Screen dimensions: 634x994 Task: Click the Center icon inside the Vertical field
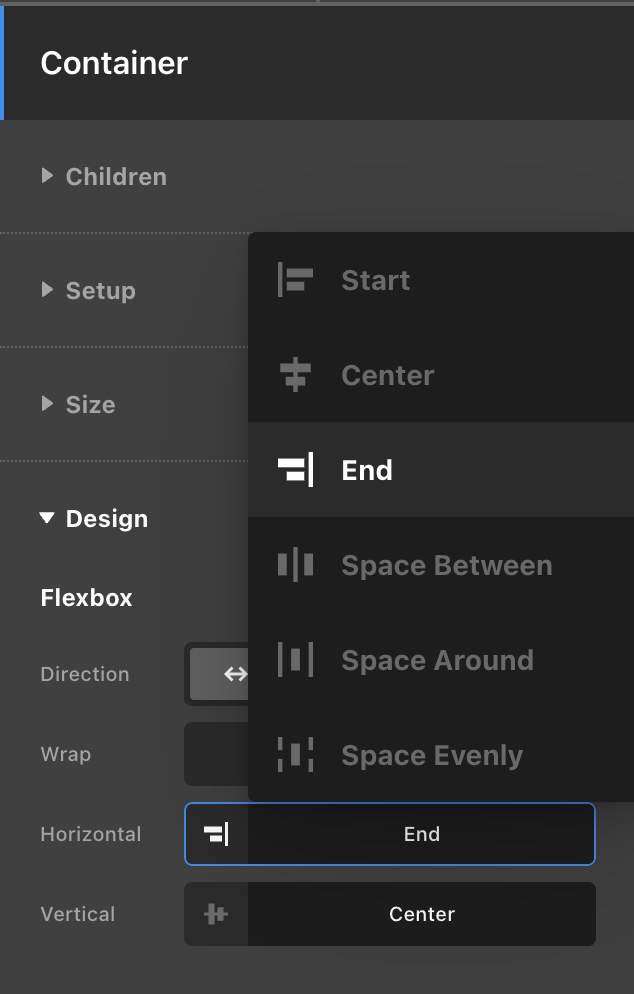click(x=216, y=914)
